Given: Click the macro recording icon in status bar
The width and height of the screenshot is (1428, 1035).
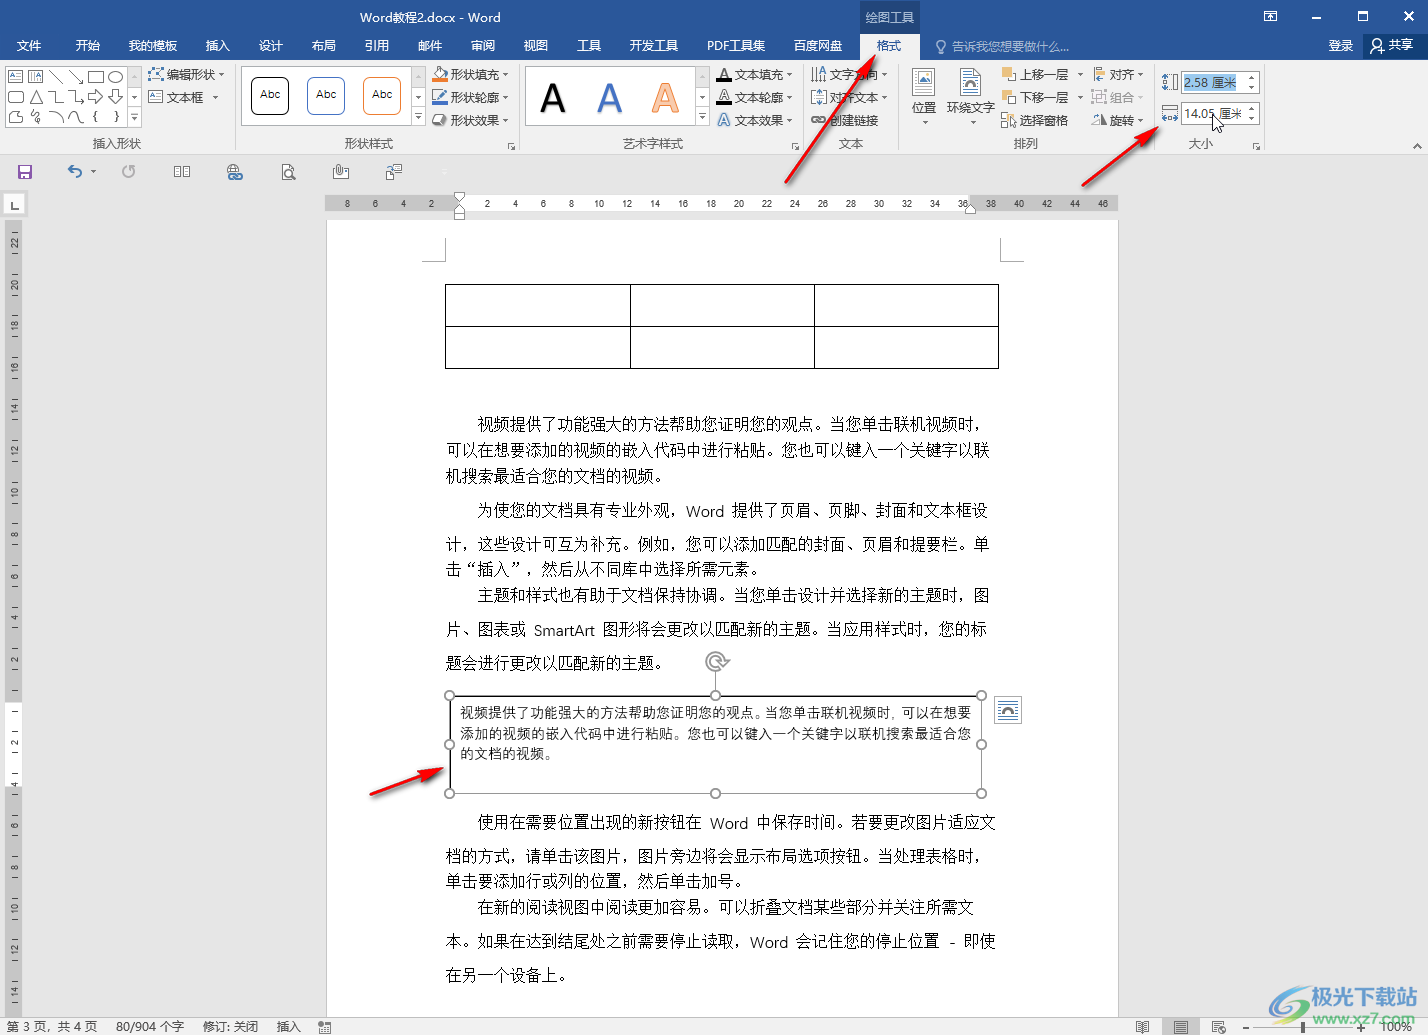Looking at the screenshot, I should [x=325, y=1026].
